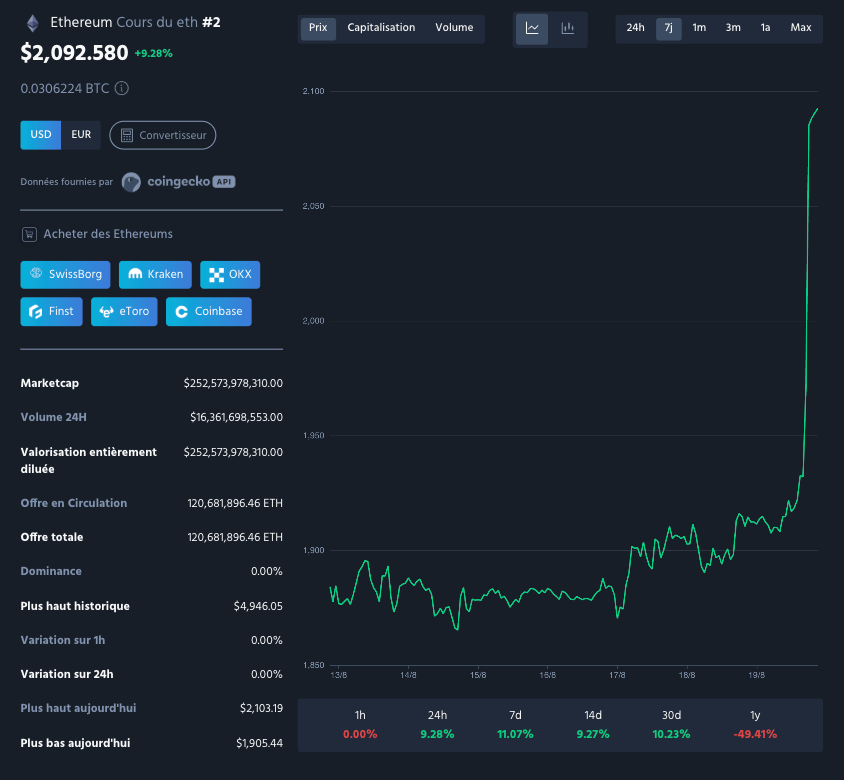Click the Volume 24H label
Screen dimensions: 844x780
tap(53, 417)
